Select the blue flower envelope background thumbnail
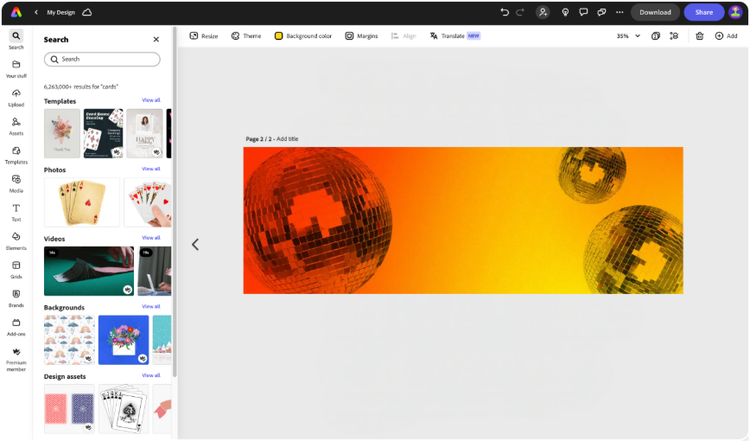Viewport: 750px width, 441px height. 123,340
